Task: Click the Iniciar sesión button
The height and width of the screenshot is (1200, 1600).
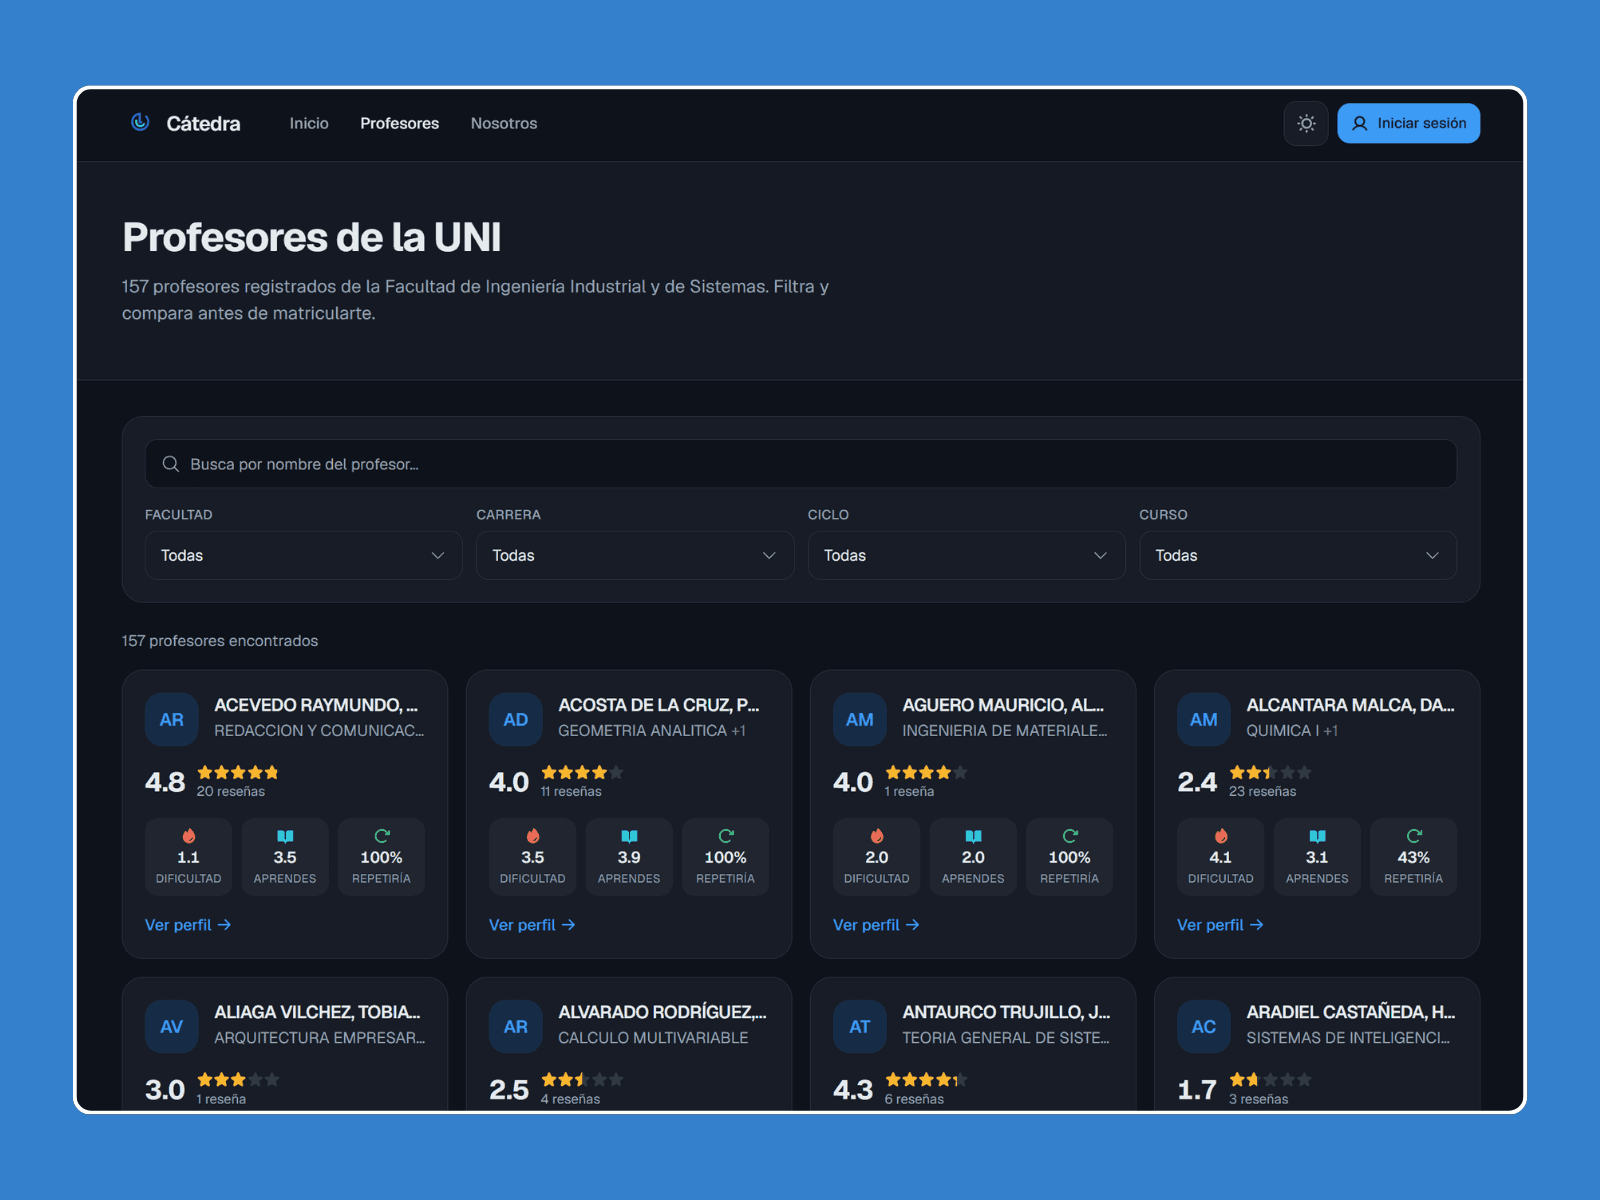Action: (x=1408, y=123)
